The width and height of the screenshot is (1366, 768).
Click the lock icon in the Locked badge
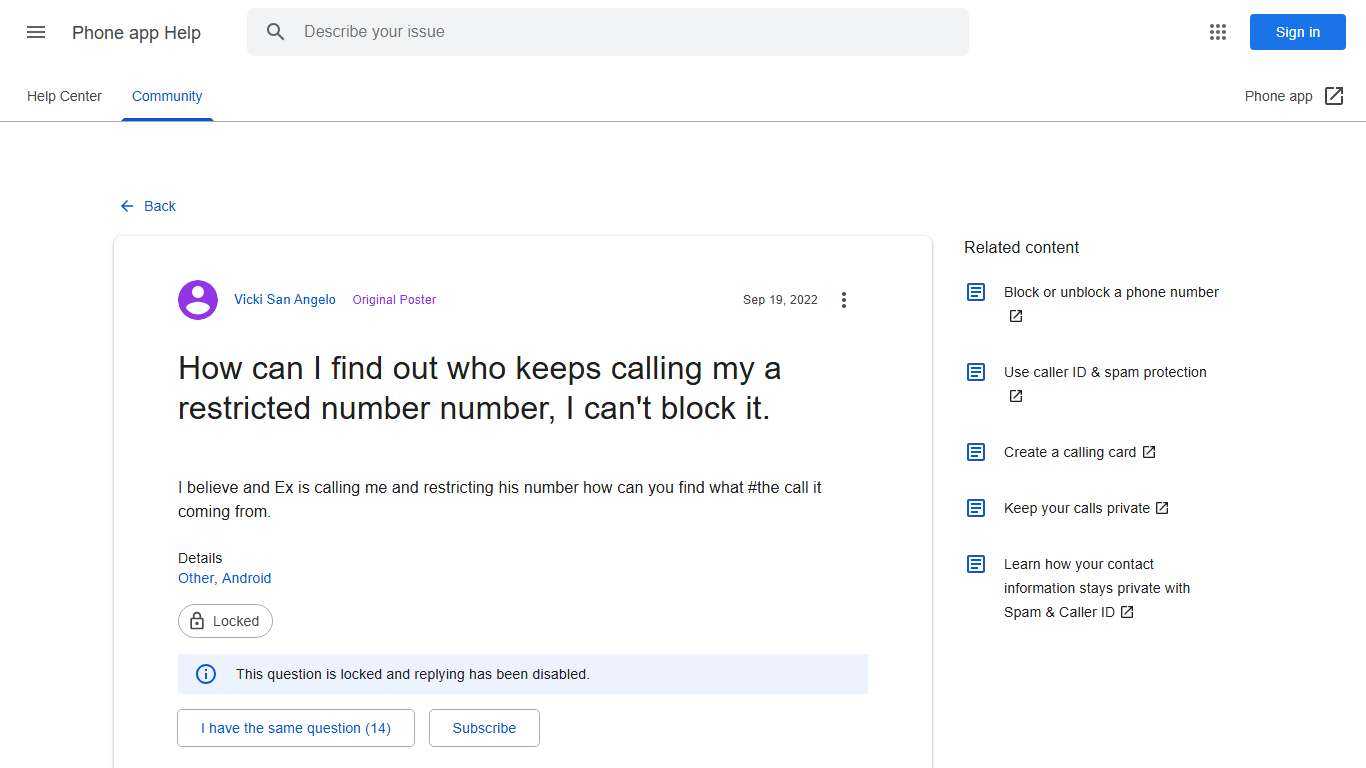(196, 620)
